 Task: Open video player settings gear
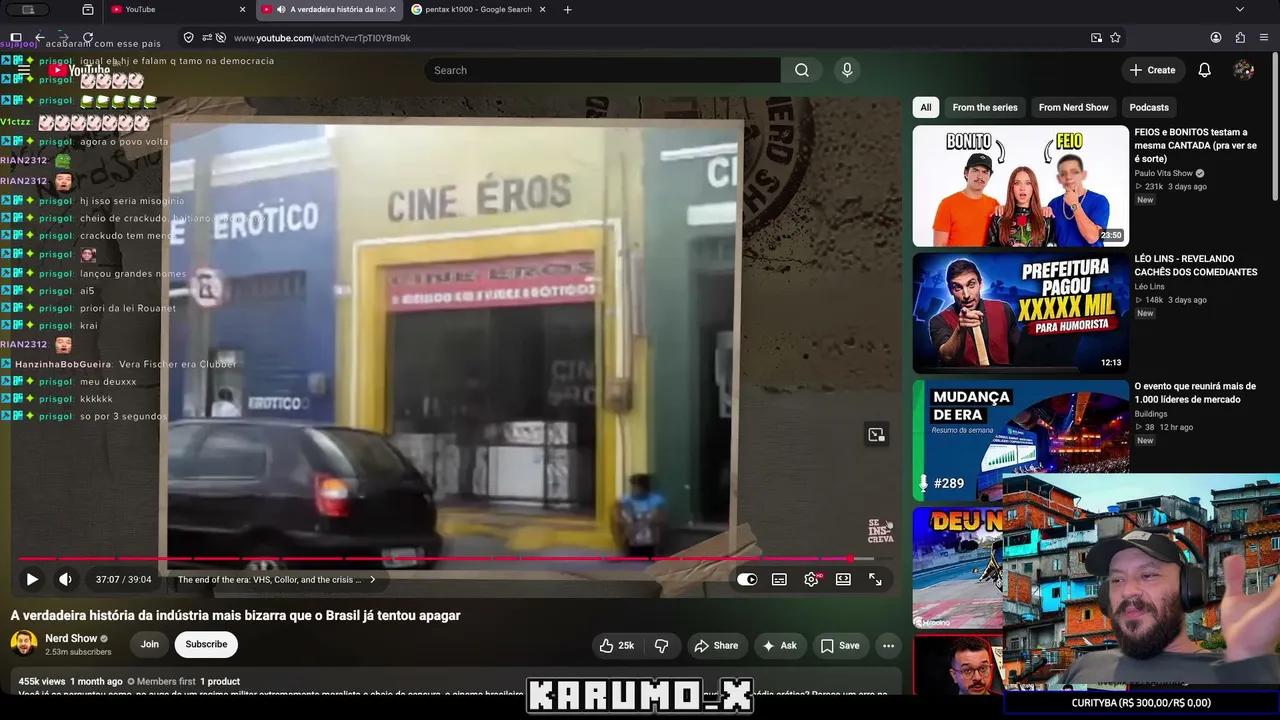click(x=811, y=579)
